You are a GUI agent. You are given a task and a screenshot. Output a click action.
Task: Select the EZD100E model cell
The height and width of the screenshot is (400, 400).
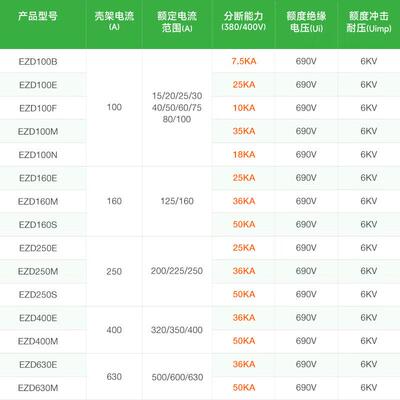click(x=38, y=85)
